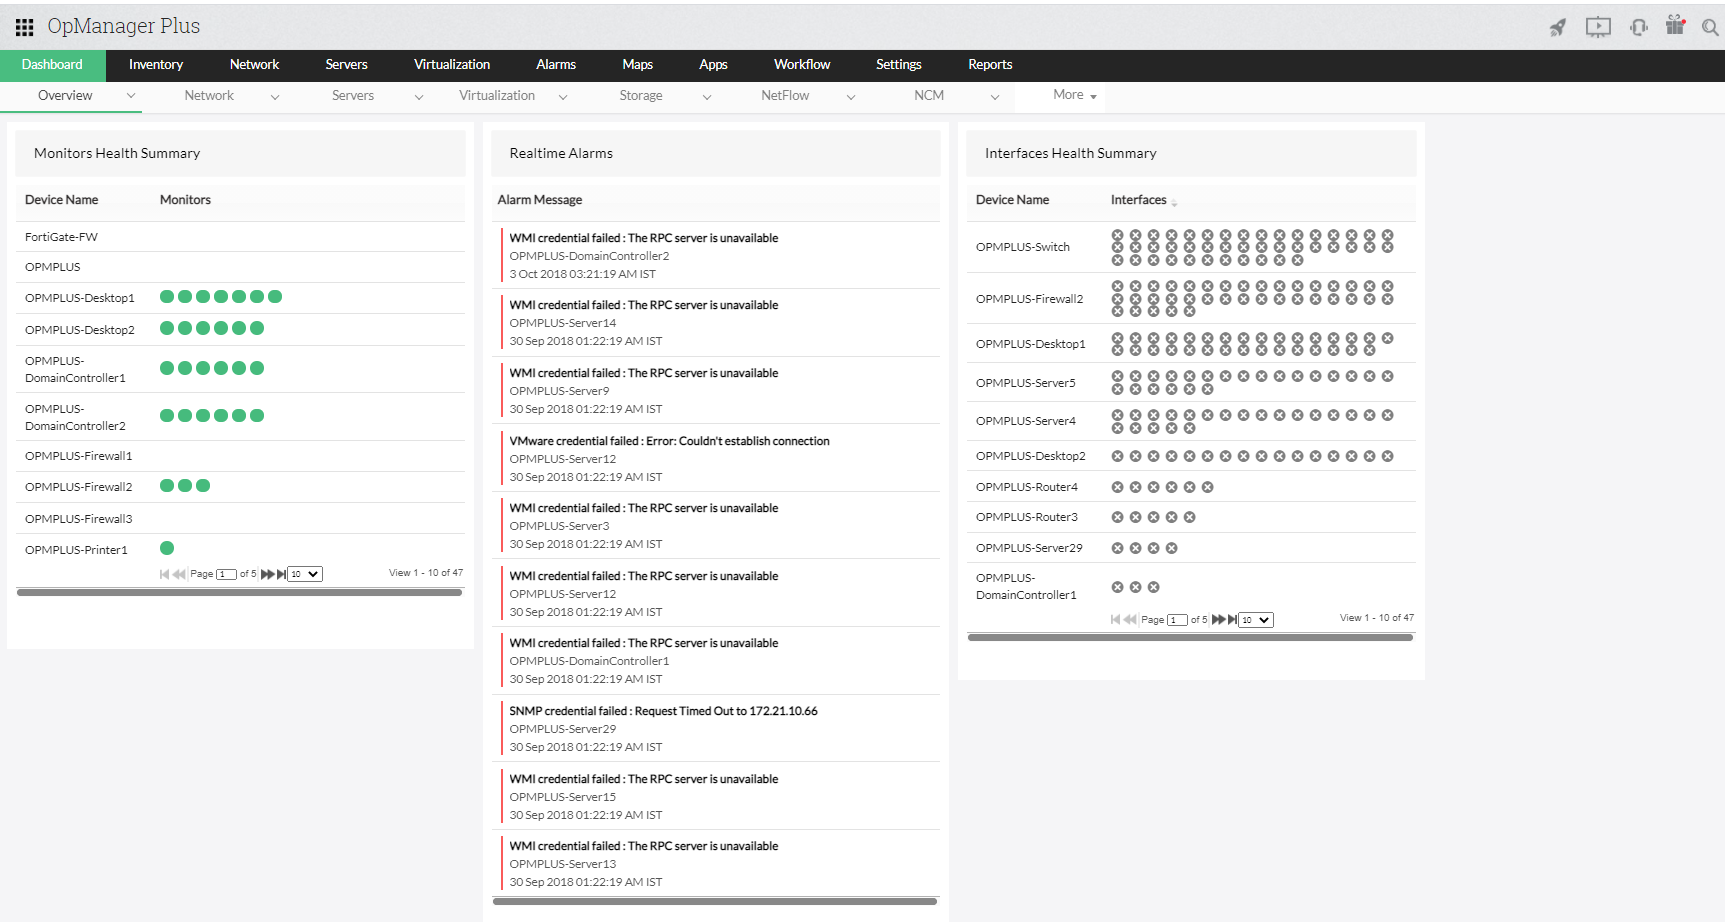Image resolution: width=1725 pixels, height=922 pixels.
Task: Click Realtime Alarms horizontal scrollbar
Action: tap(715, 901)
